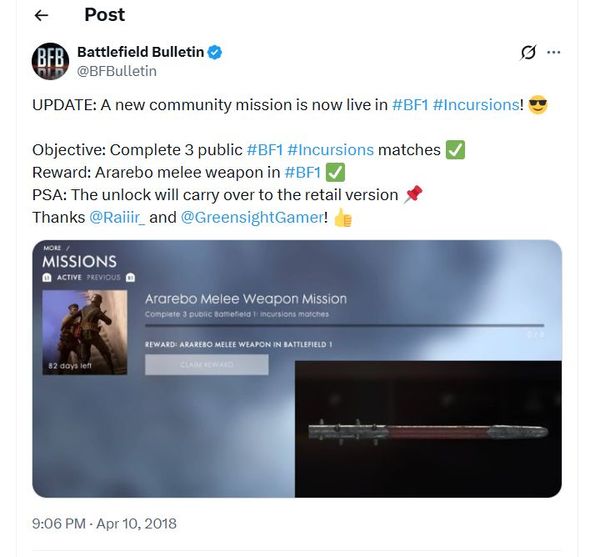Open the more options ellipsis menu
Screen dimensions: 600x557
pos(554,52)
